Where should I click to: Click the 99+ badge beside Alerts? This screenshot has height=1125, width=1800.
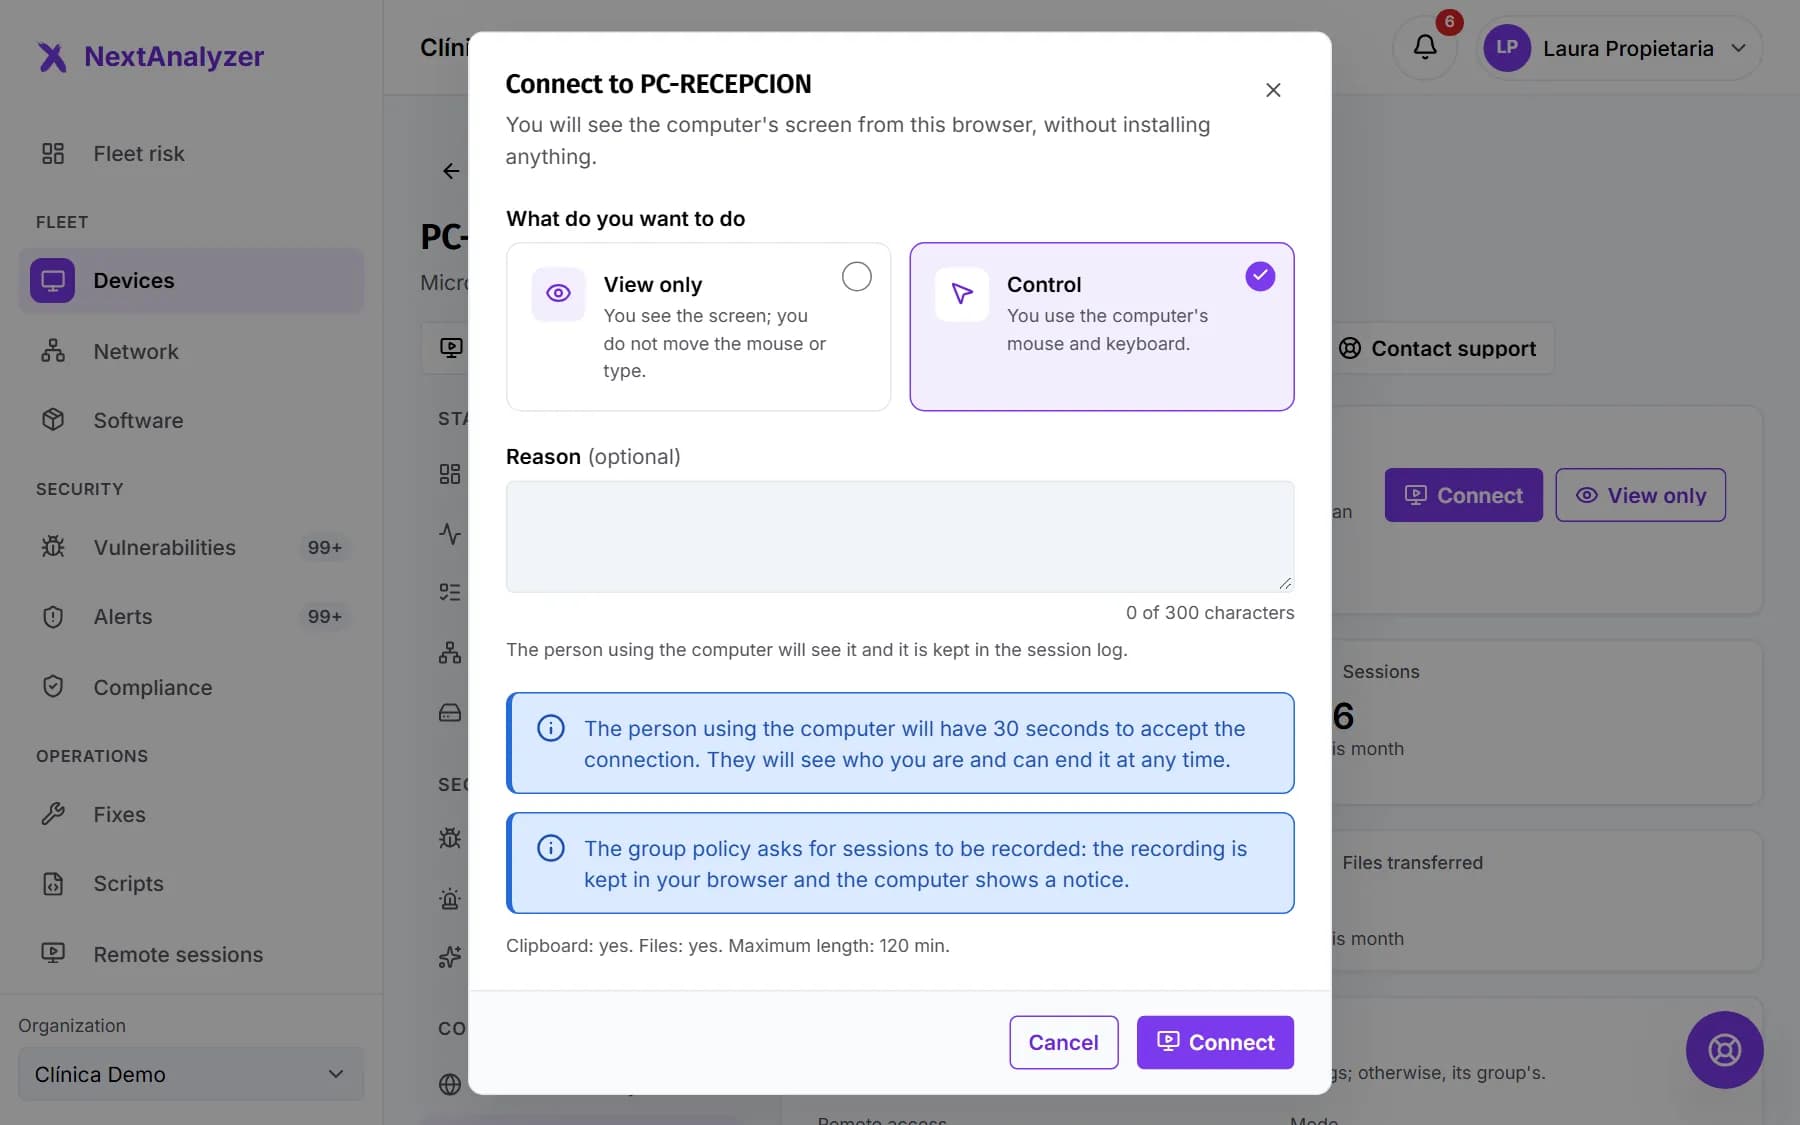point(325,617)
